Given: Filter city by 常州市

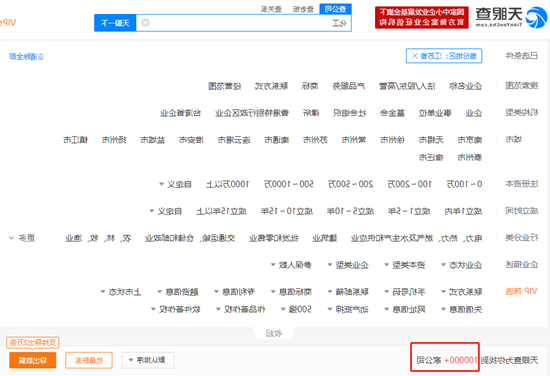Looking at the screenshot, I should (354, 140).
